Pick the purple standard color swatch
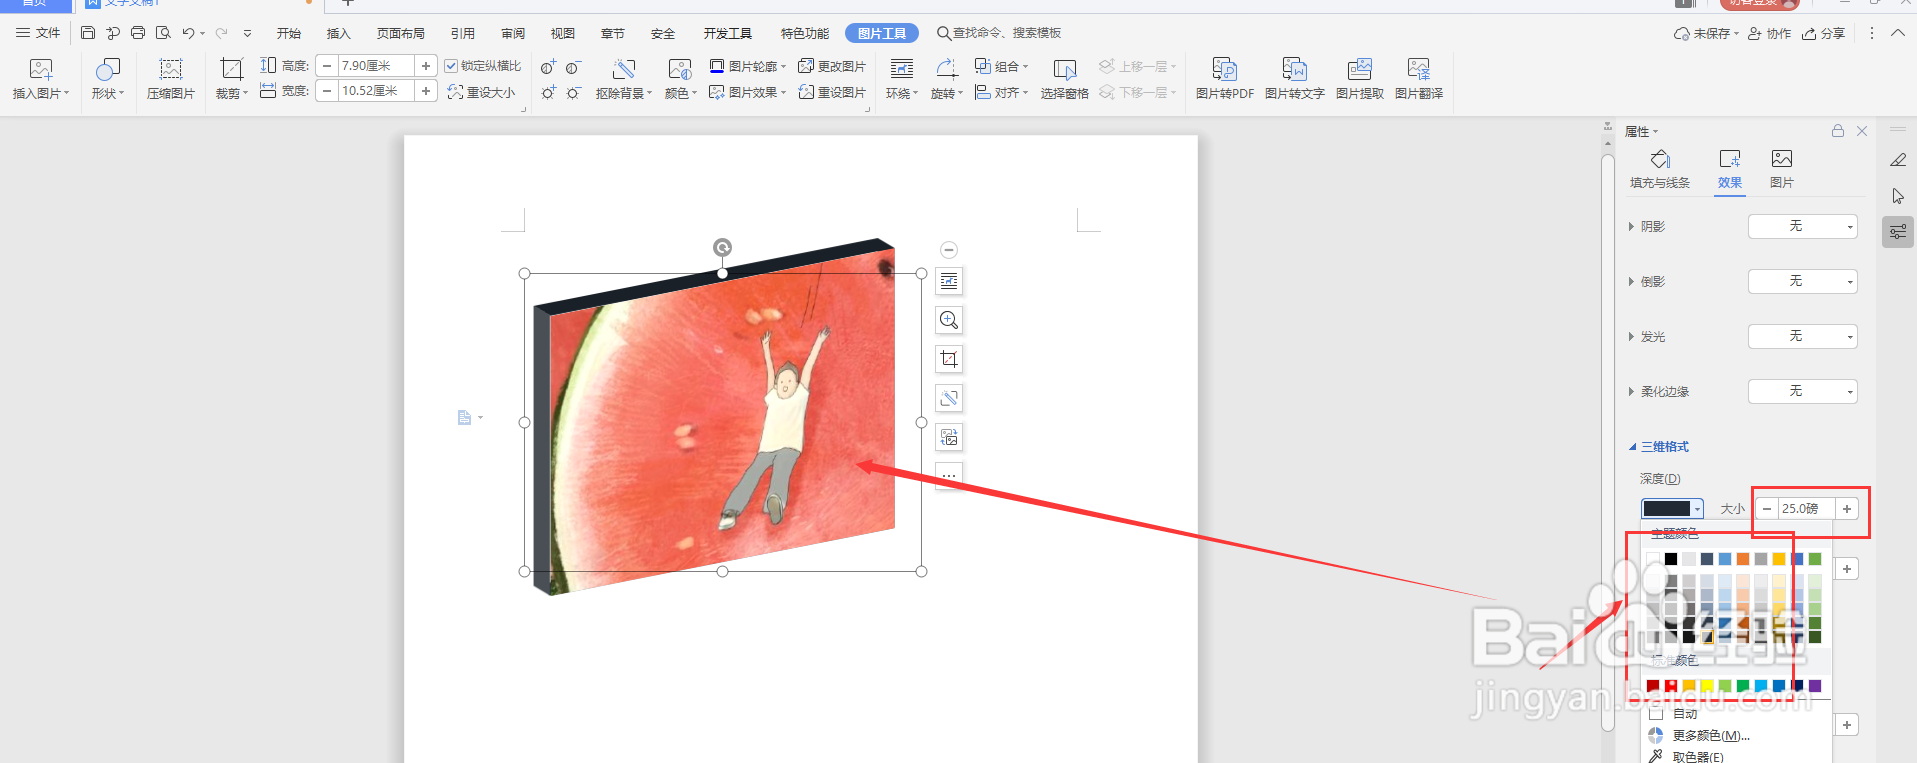Image resolution: width=1917 pixels, height=763 pixels. click(1815, 686)
